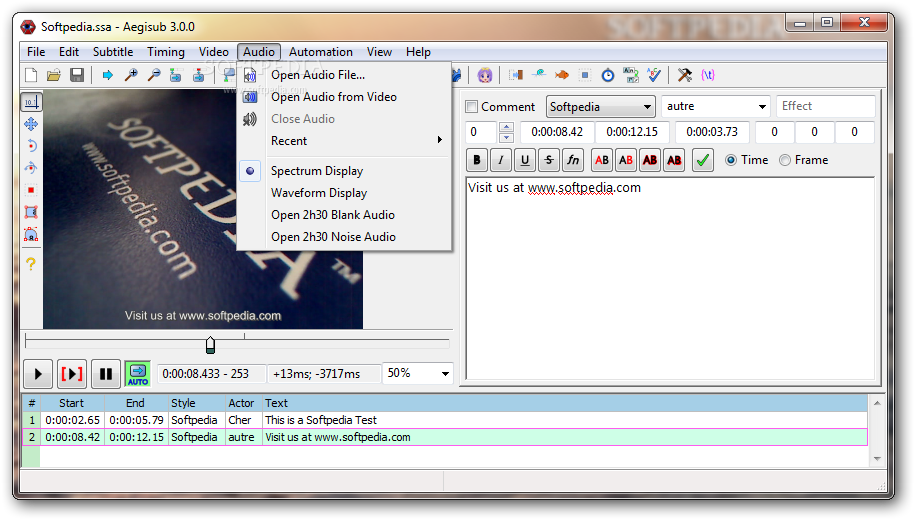Open the anime-girl Automation manager icon
Image resolution: width=915 pixels, height=520 pixels.
[485, 75]
